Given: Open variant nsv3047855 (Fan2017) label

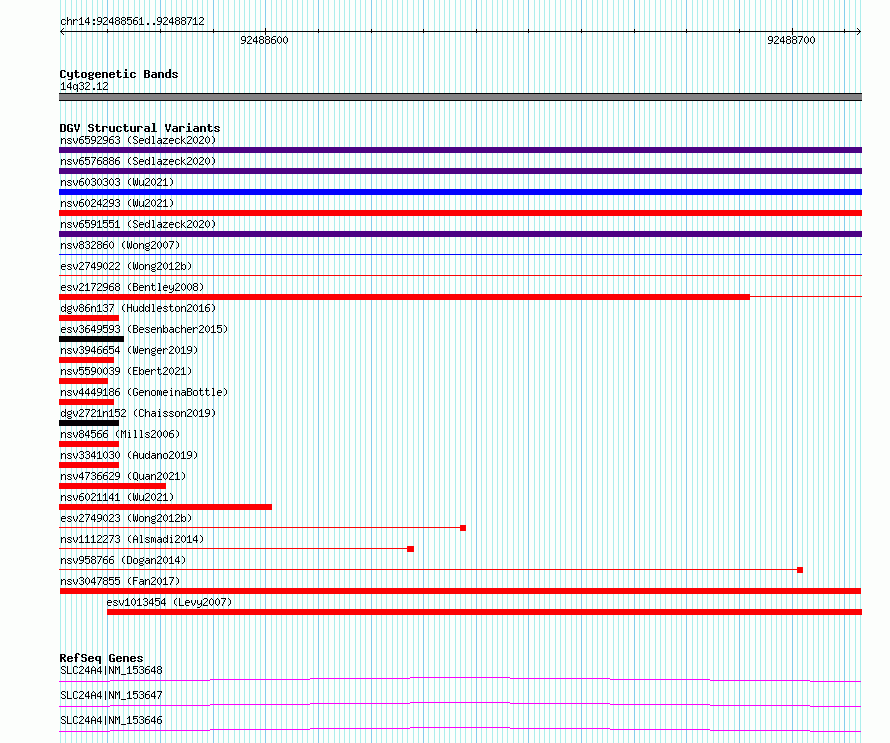Looking at the screenshot, I should coord(120,581).
